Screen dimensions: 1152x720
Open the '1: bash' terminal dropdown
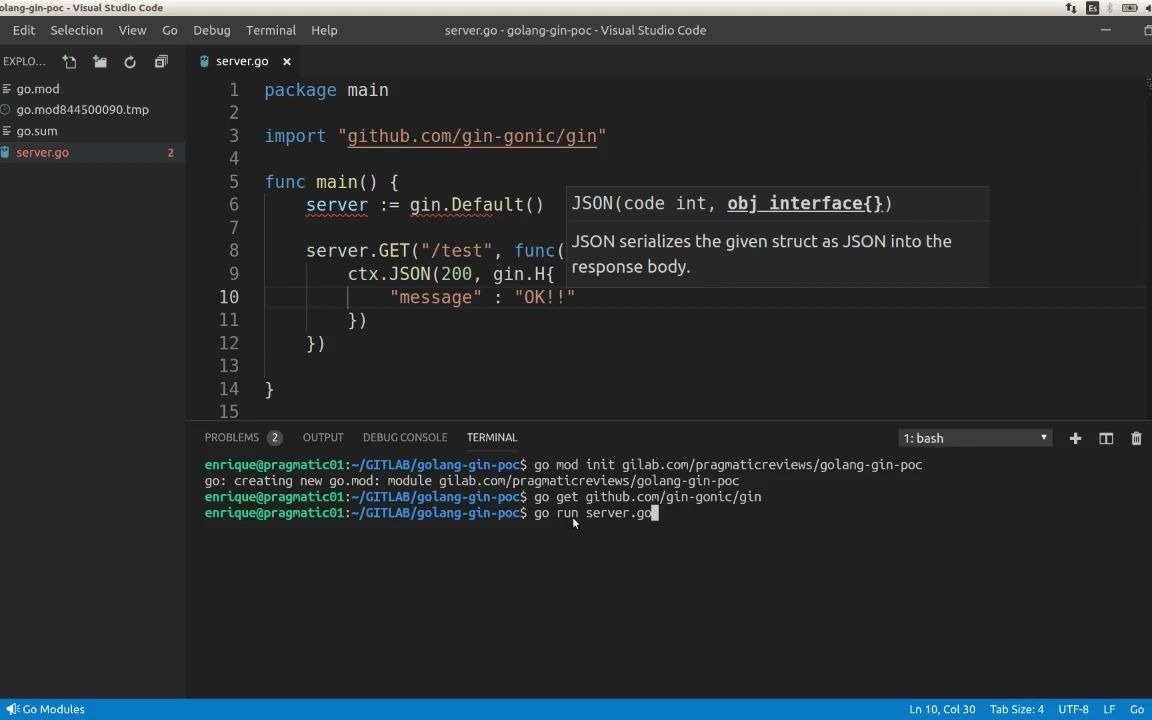coord(973,438)
